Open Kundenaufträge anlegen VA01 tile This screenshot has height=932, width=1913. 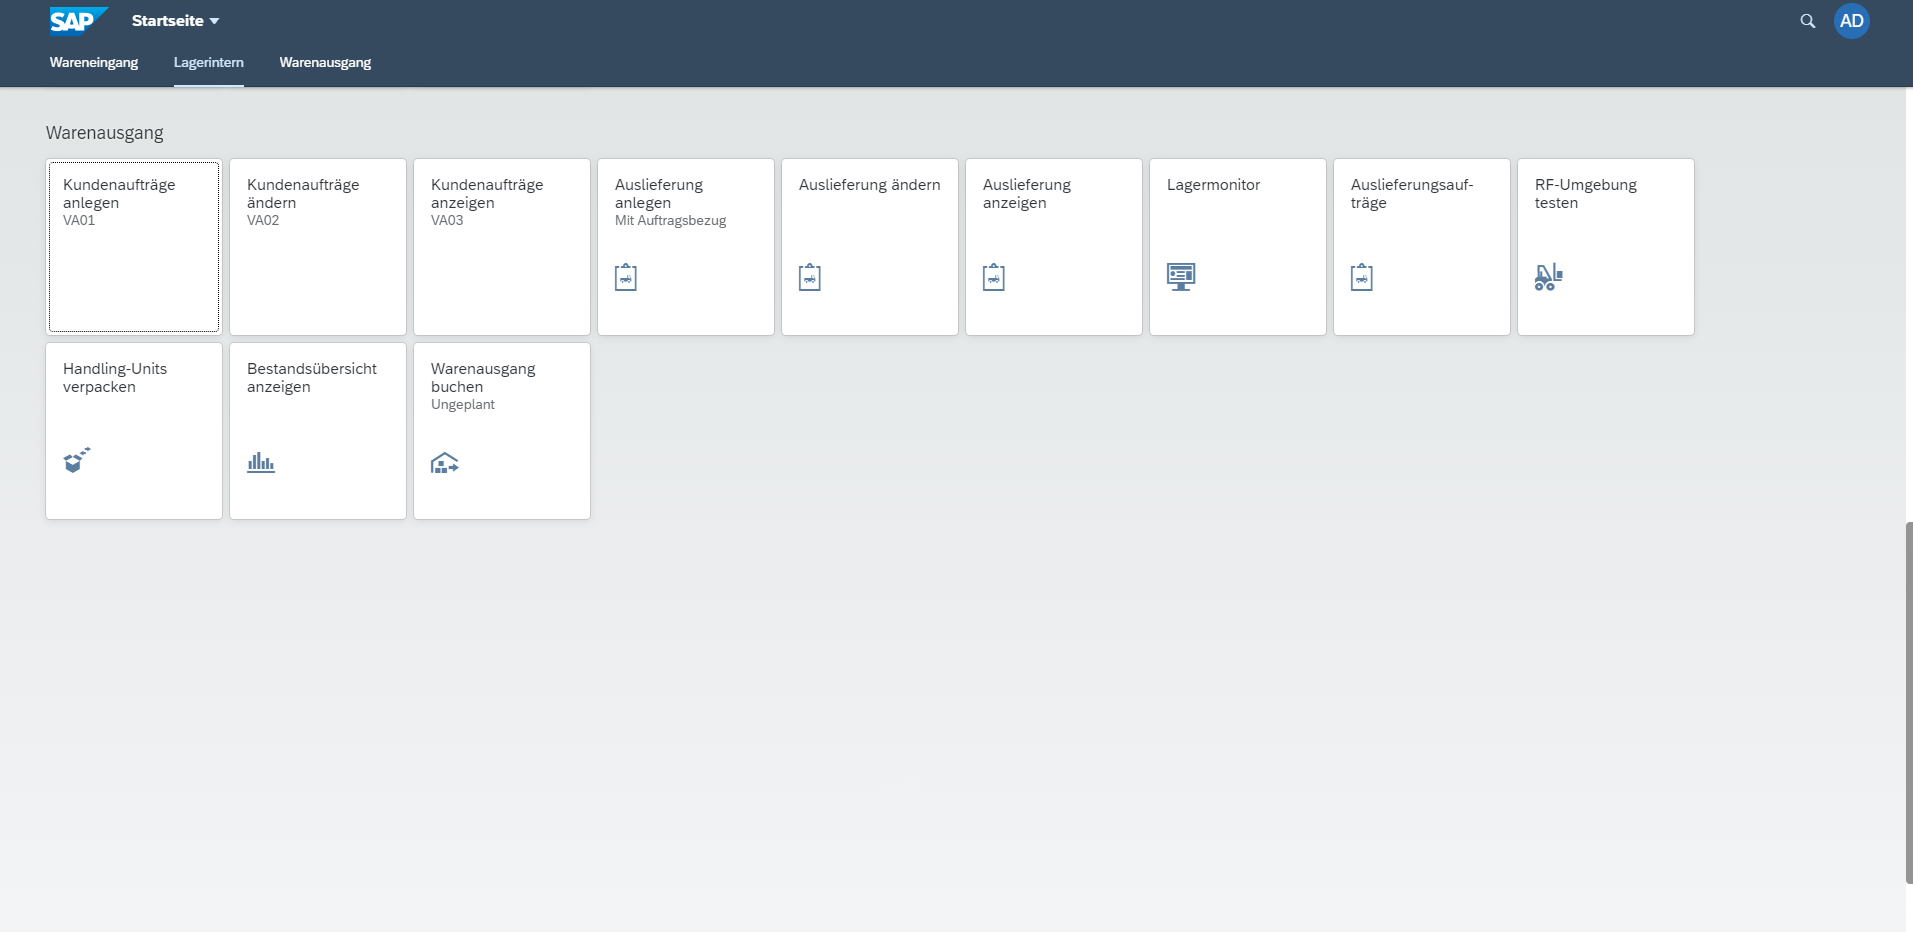tap(134, 247)
